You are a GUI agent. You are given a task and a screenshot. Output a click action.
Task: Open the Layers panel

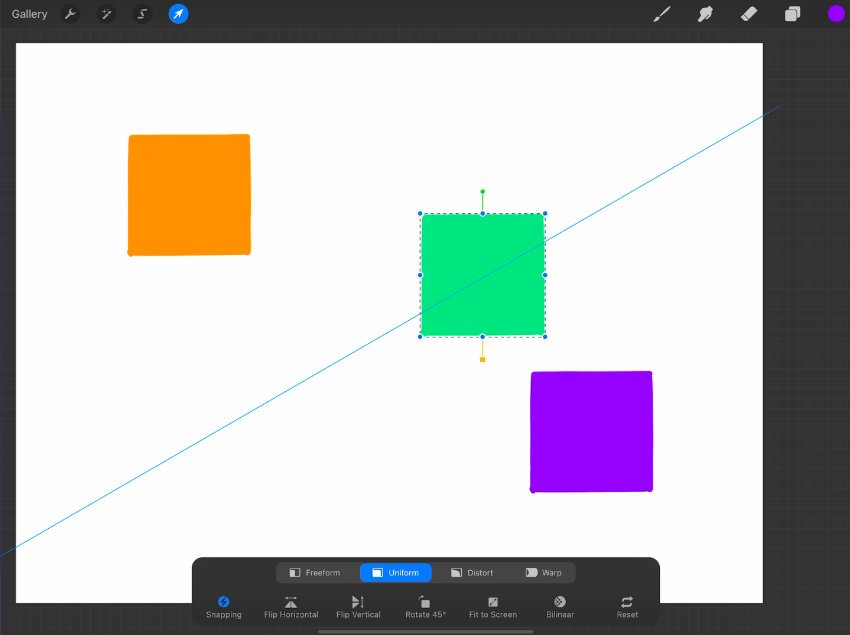pos(793,14)
